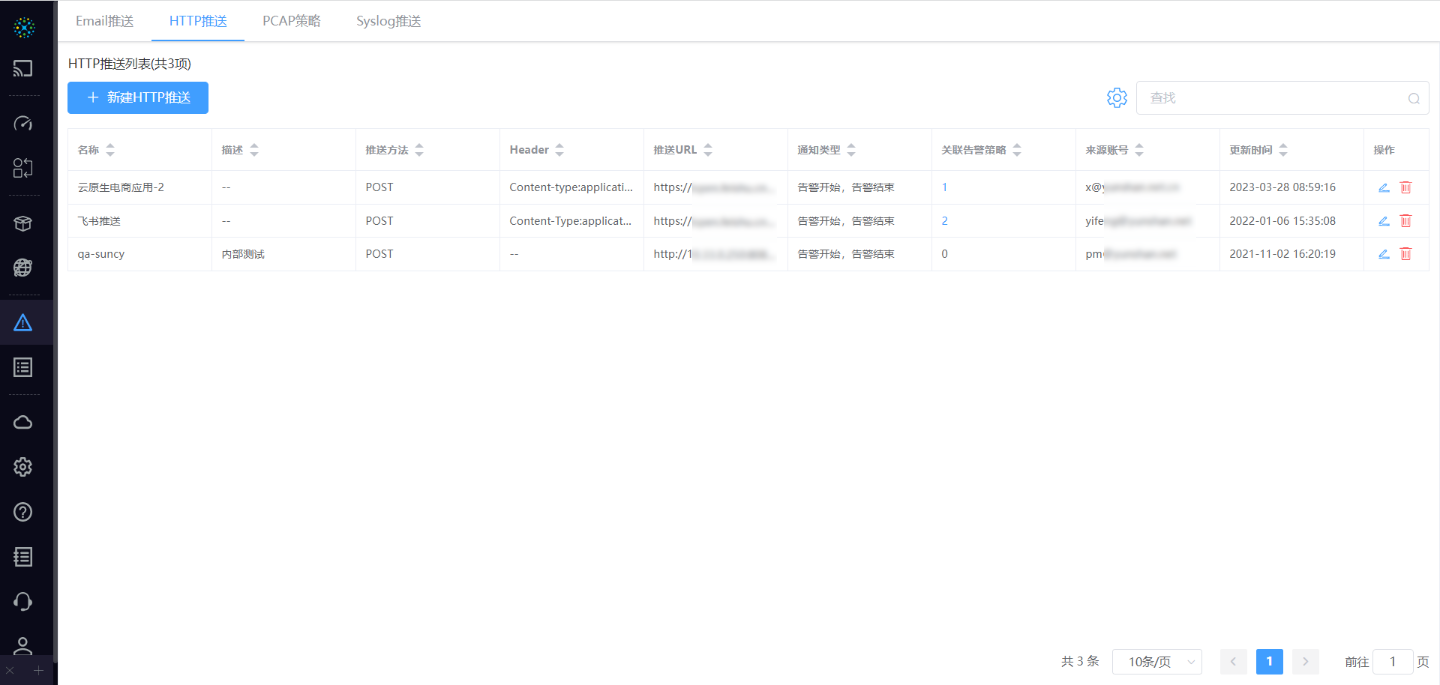The height and width of the screenshot is (685, 1440).
Task: Open the help question mark sidebar icon
Action: point(23,512)
